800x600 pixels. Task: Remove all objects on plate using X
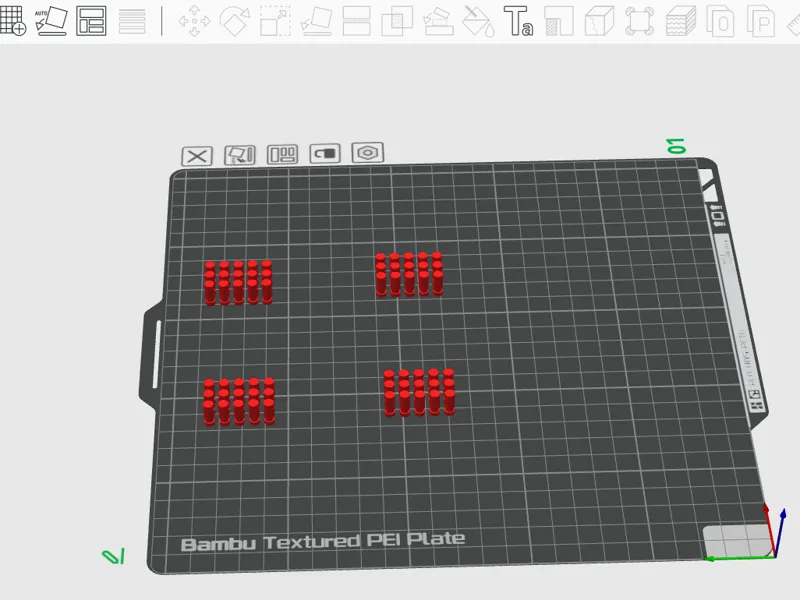(x=197, y=156)
